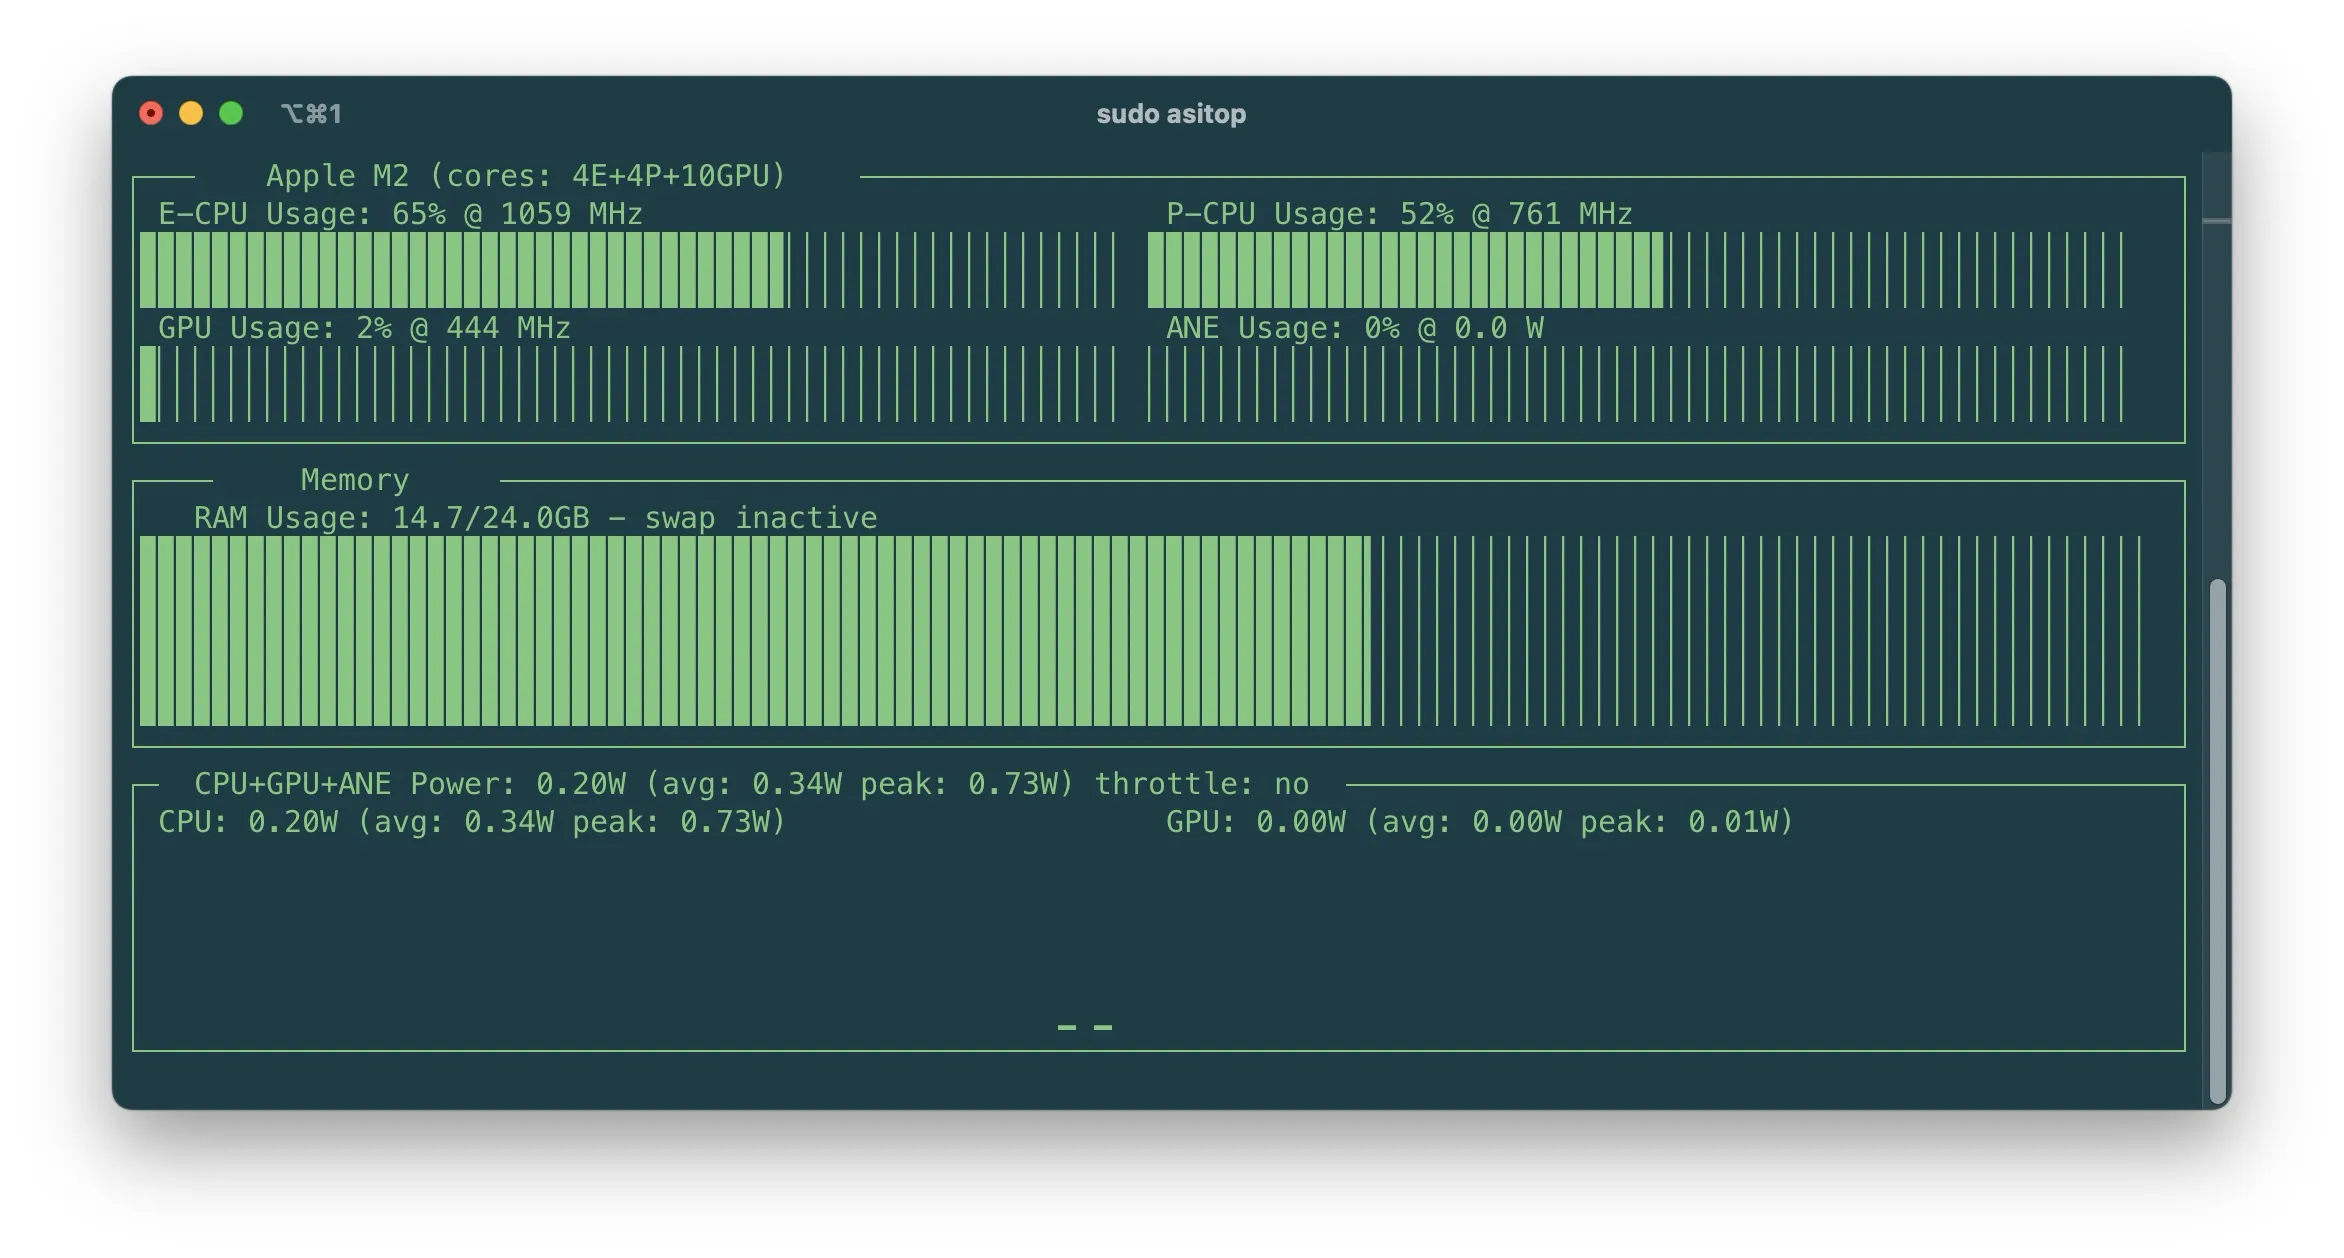
Task: Click the GPU power reading text
Action: [1479, 822]
